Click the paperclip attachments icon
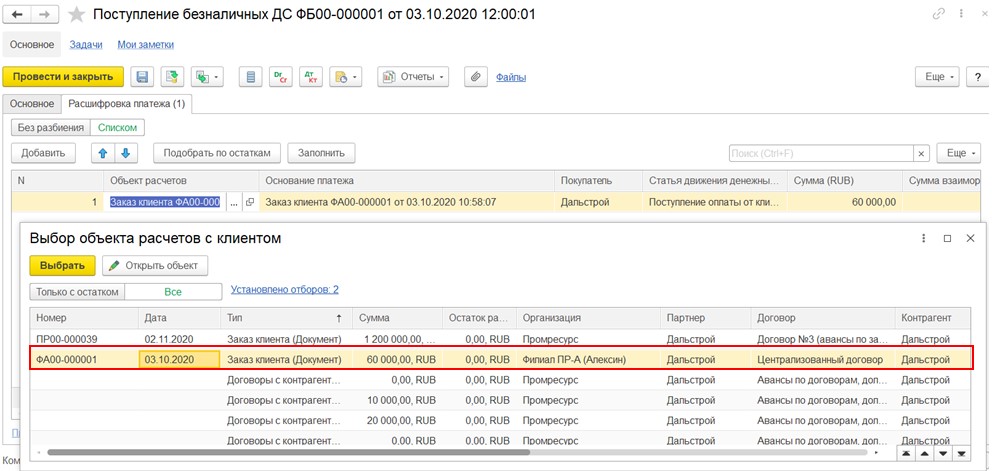The height and width of the screenshot is (471, 992). (x=475, y=77)
